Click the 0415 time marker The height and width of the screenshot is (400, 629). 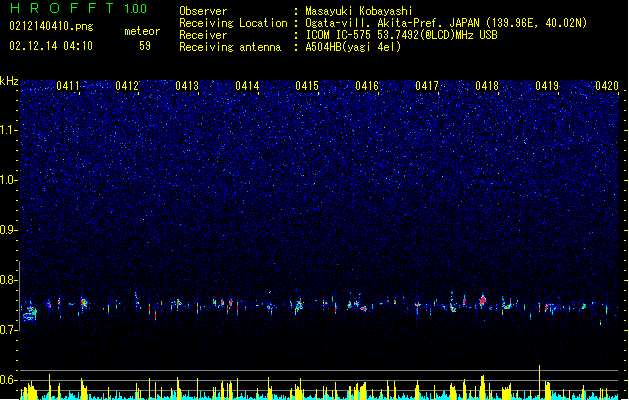click(307, 86)
